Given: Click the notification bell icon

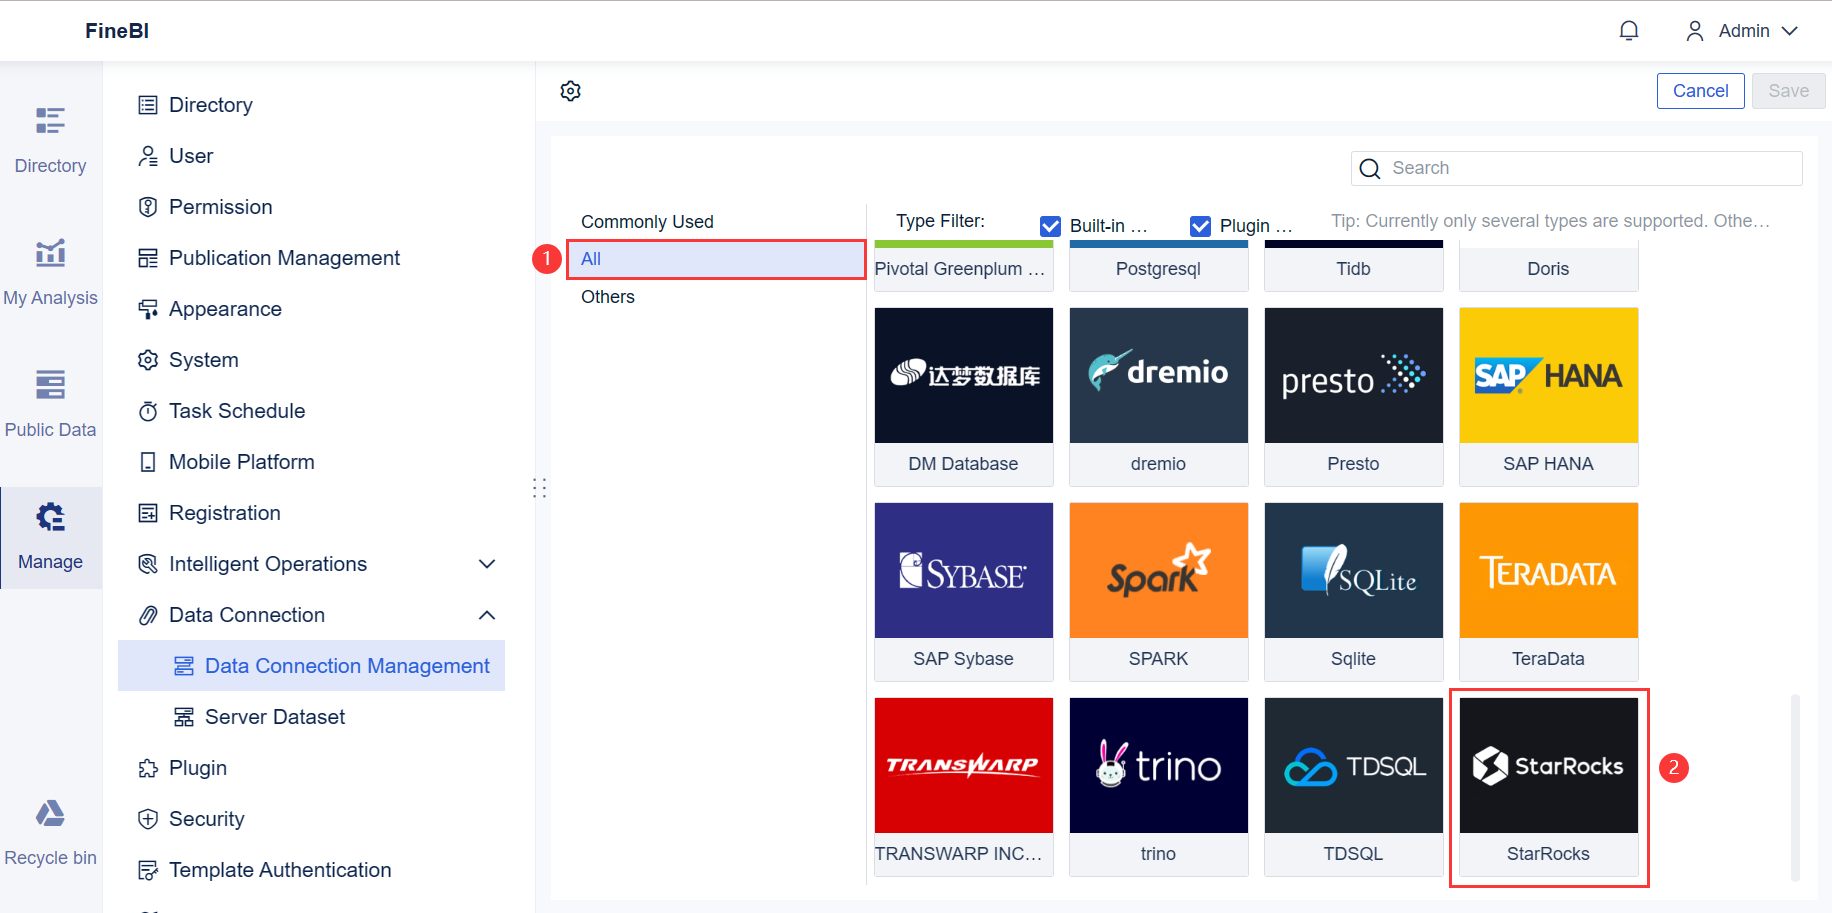Looking at the screenshot, I should [x=1629, y=30].
